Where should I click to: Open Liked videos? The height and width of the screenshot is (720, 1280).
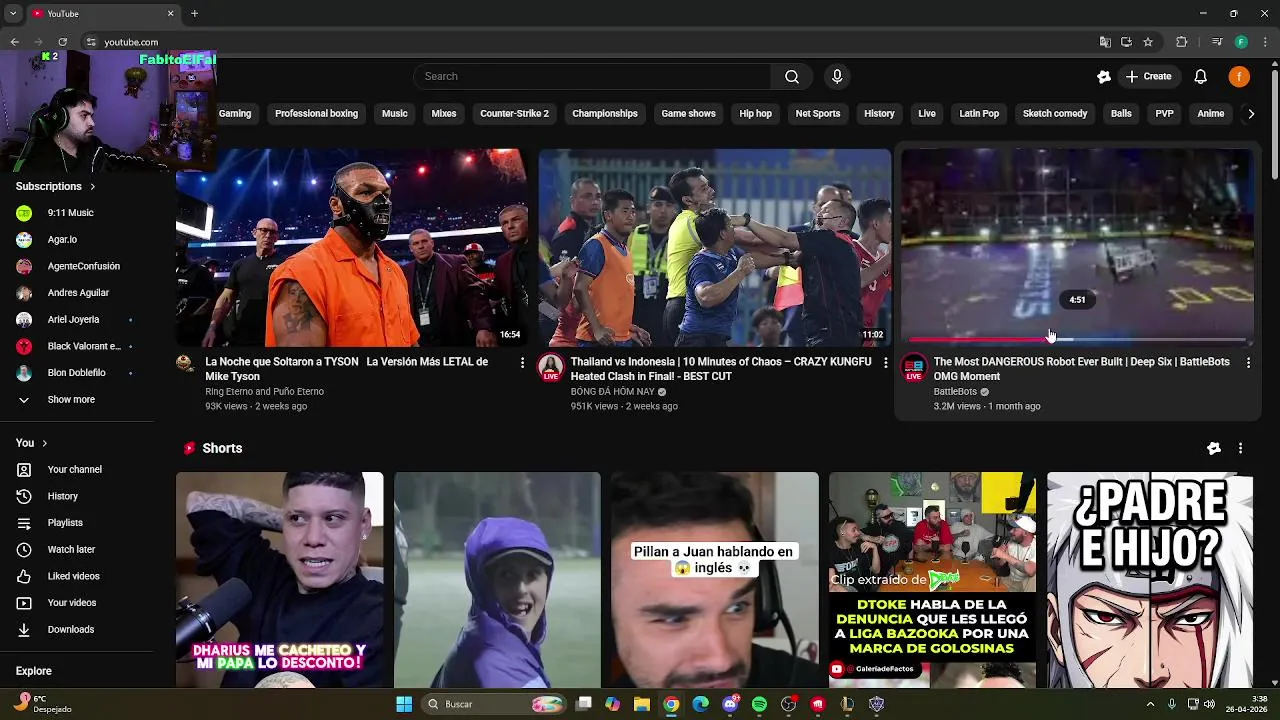click(x=73, y=576)
